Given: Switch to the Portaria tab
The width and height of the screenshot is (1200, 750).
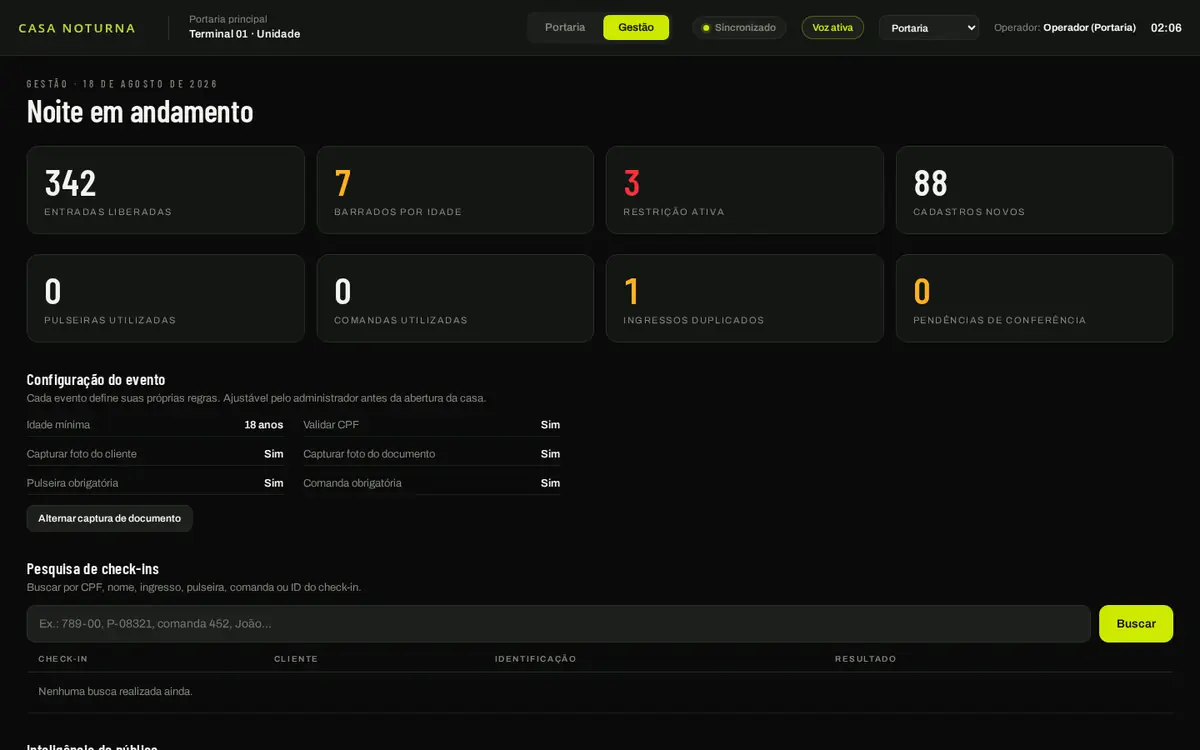Looking at the screenshot, I should coord(565,28).
